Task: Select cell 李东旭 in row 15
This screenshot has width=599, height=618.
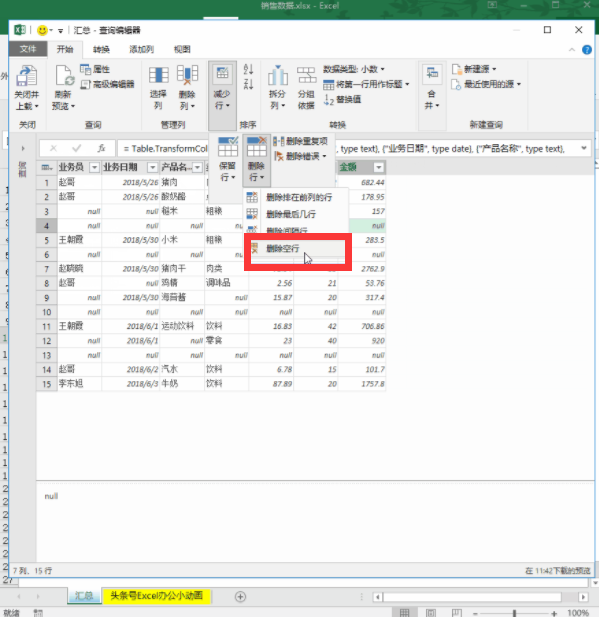Action: 79,384
